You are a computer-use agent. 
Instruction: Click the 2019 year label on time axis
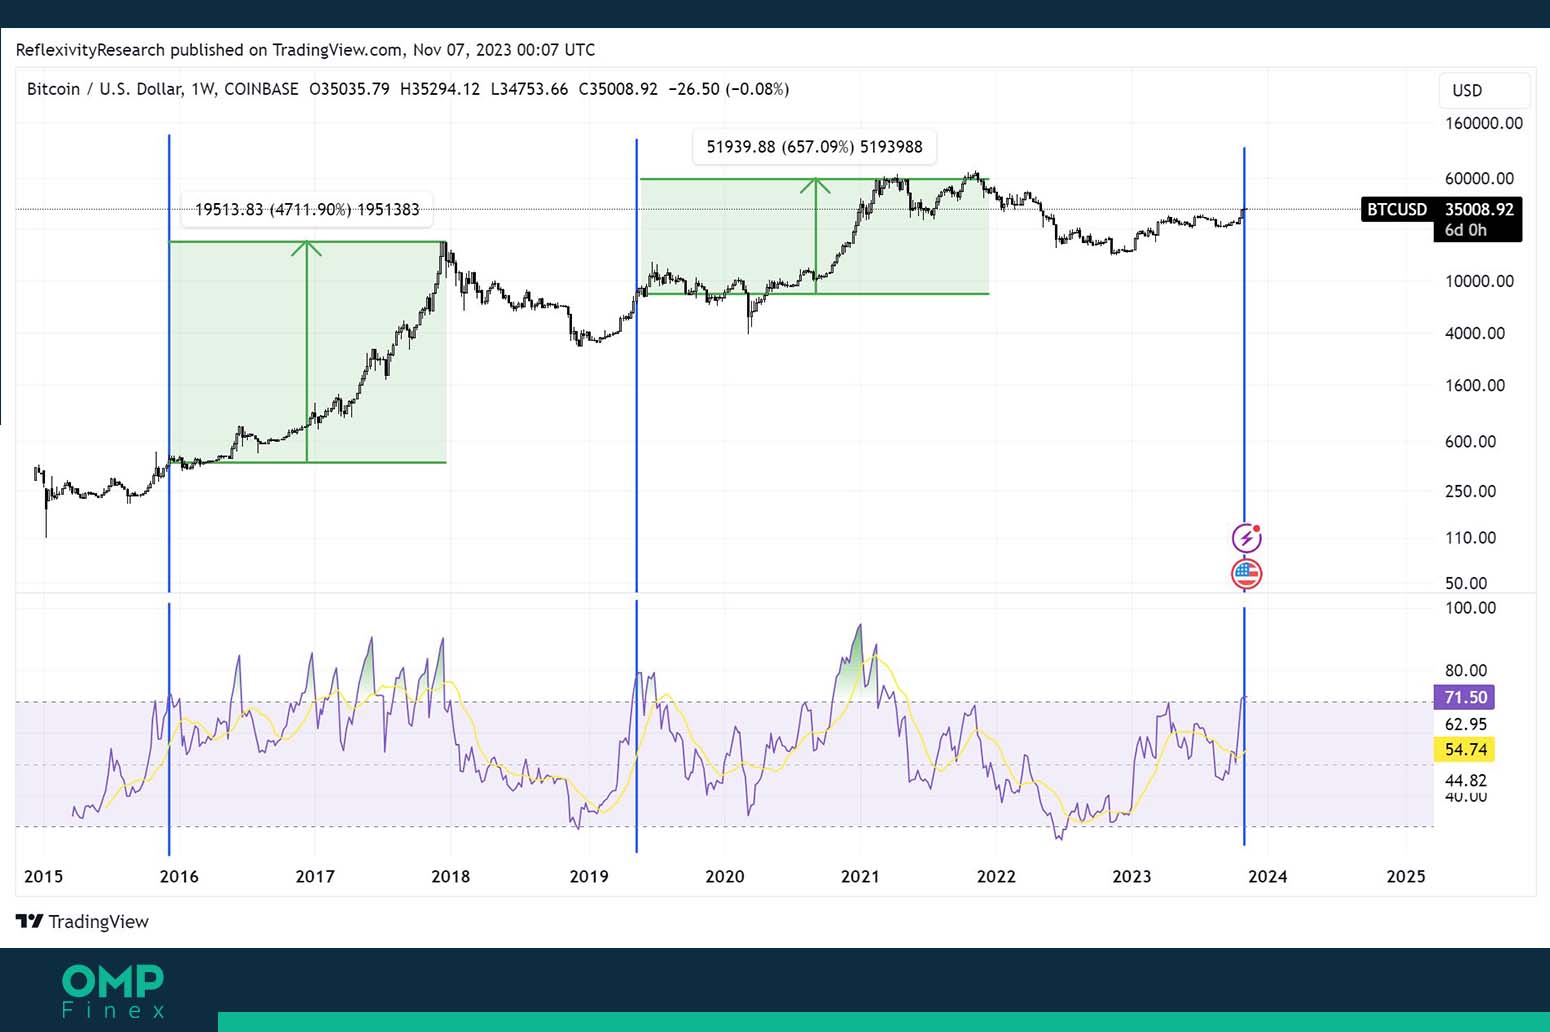pyautogui.click(x=589, y=876)
